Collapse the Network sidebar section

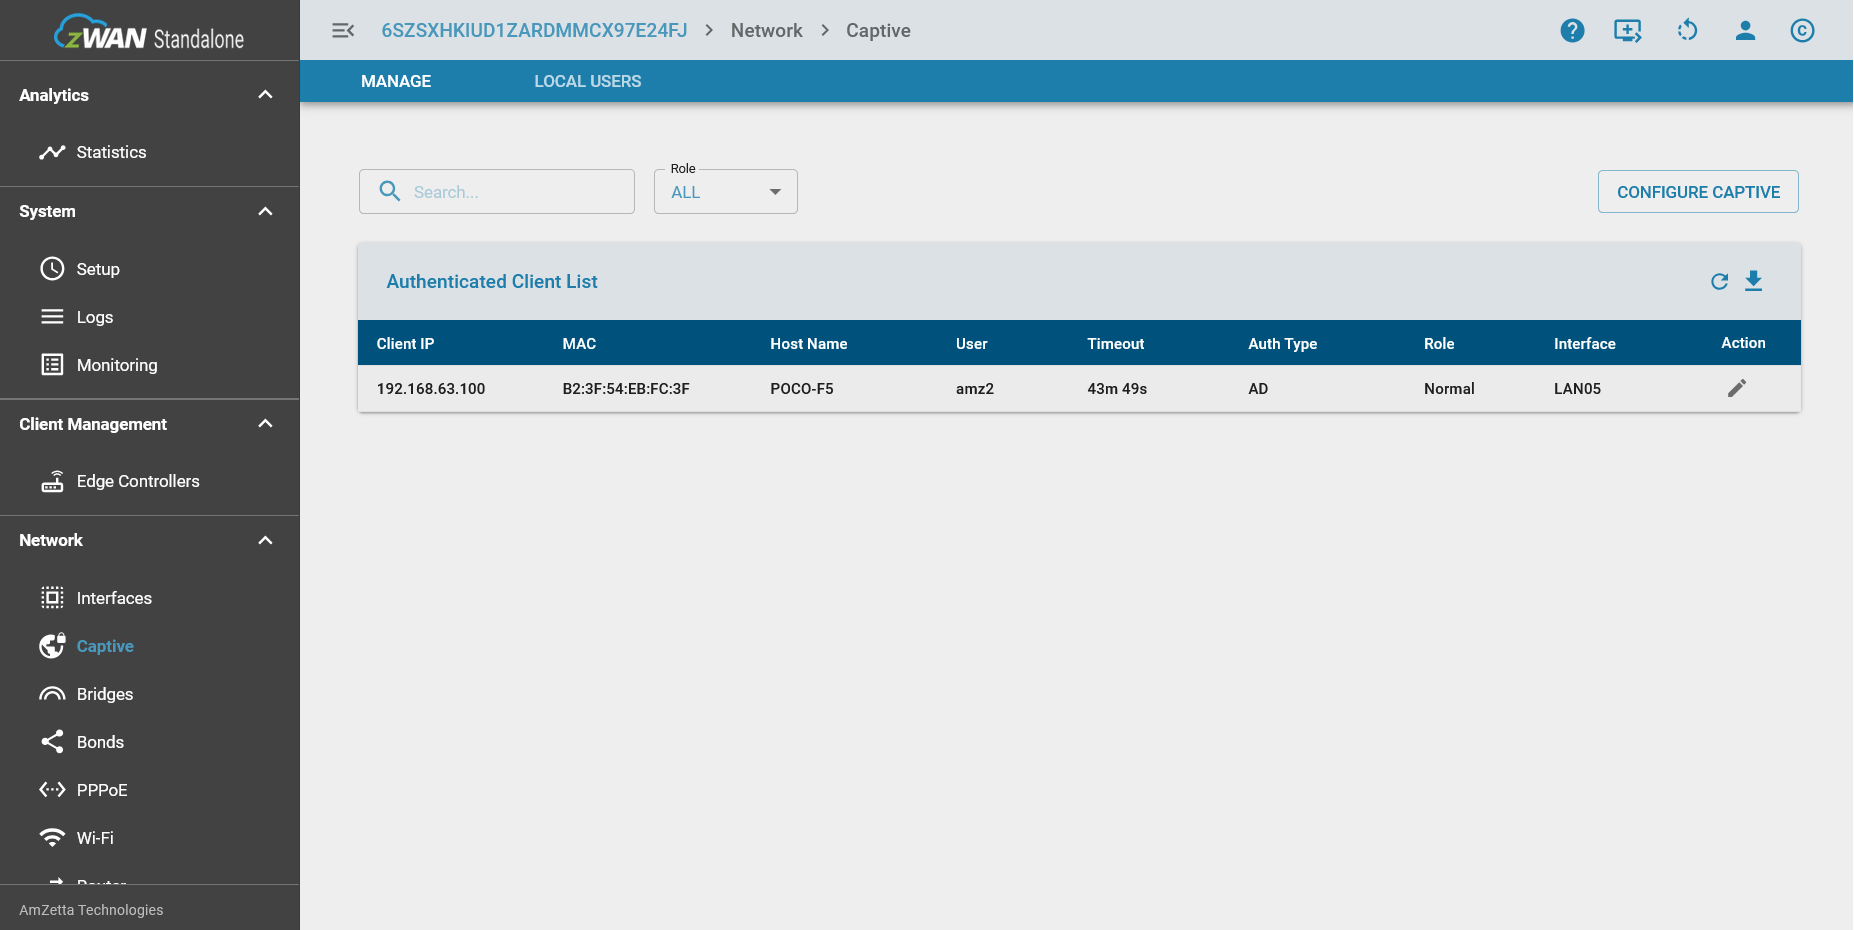tap(265, 540)
